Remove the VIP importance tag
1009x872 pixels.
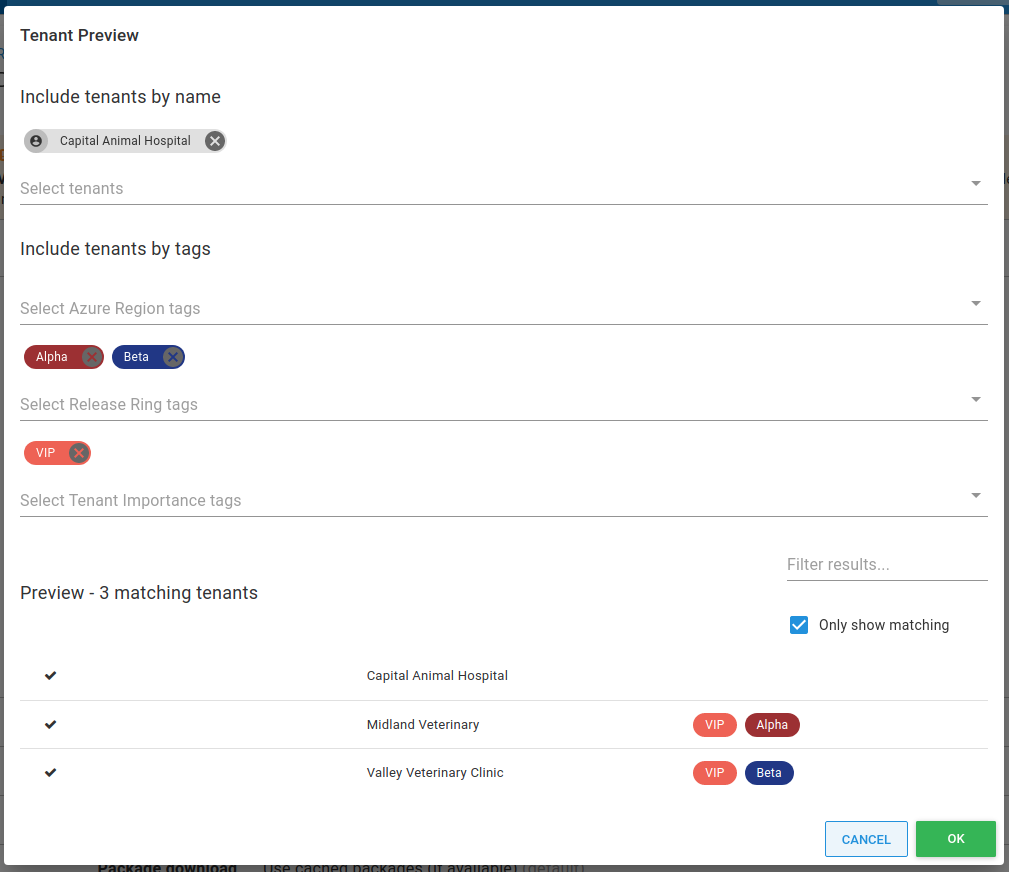tap(79, 453)
